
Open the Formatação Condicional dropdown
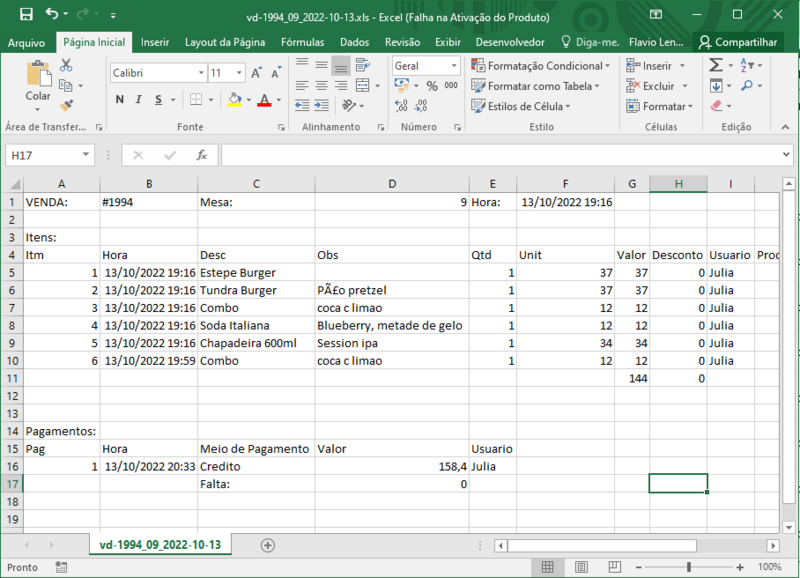540,66
